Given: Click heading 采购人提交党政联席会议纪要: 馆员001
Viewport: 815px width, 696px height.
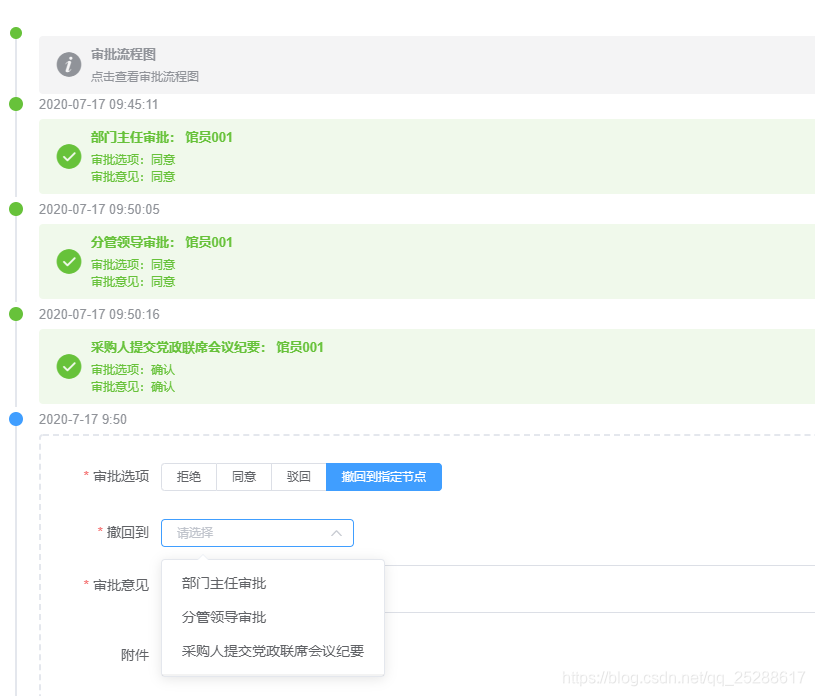Looking at the screenshot, I should coord(207,347).
